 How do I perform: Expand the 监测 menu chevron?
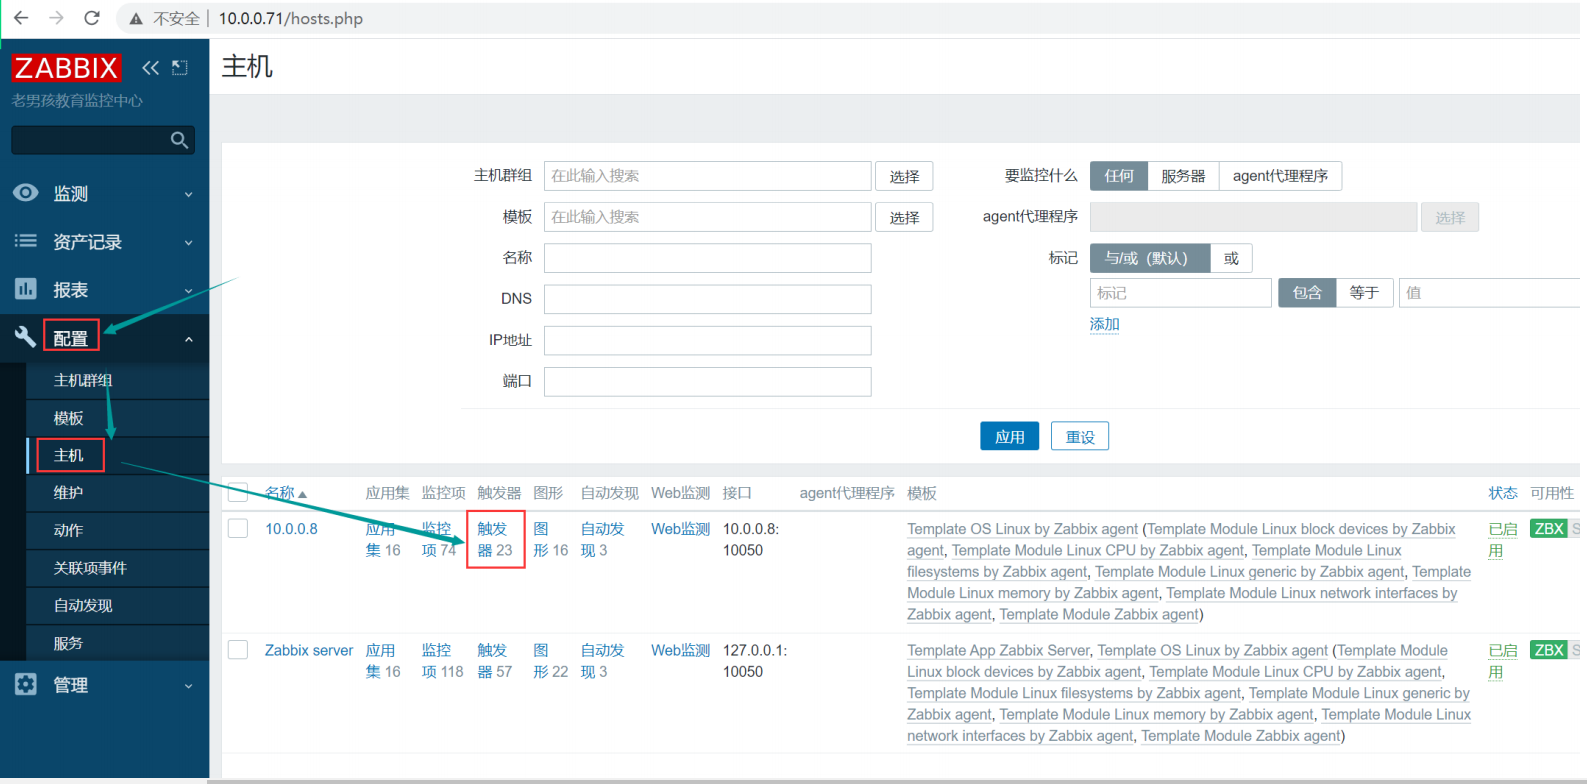click(x=189, y=195)
